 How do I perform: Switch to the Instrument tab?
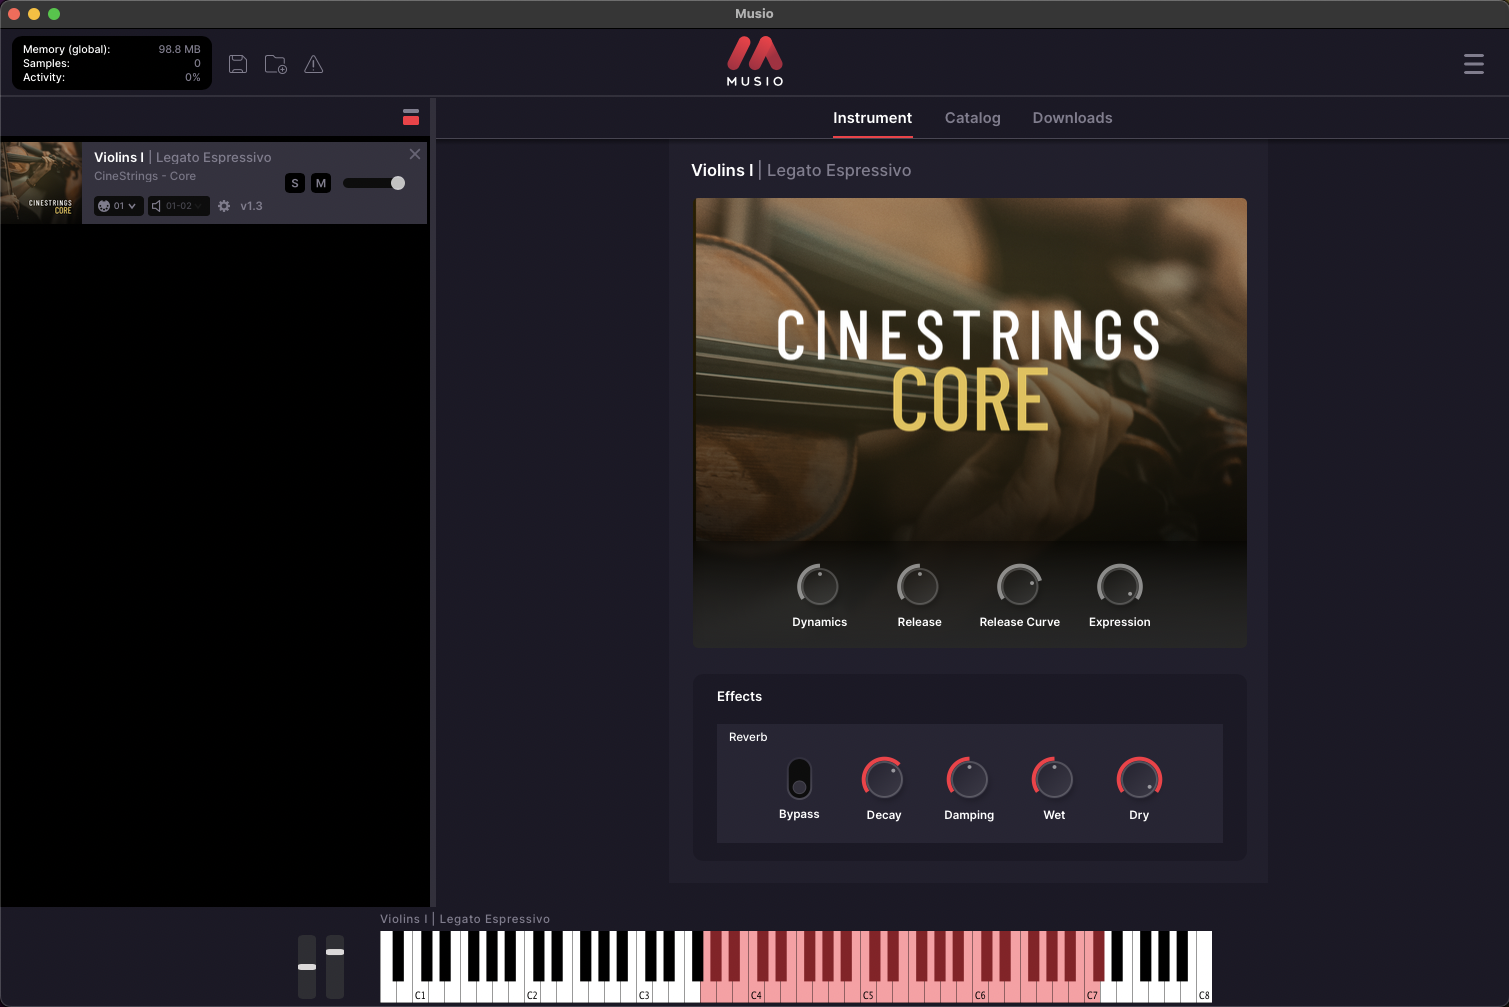[x=872, y=118]
